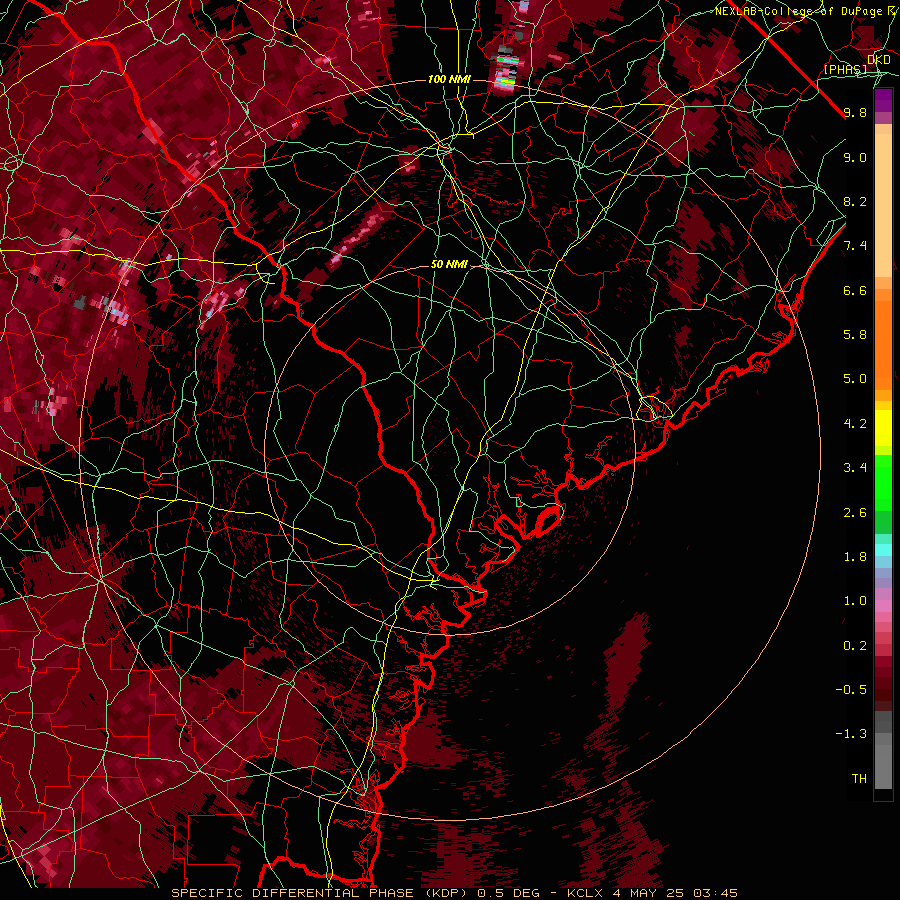Click the pale peach segment of the color bar
900x900 pixels.
[883, 204]
